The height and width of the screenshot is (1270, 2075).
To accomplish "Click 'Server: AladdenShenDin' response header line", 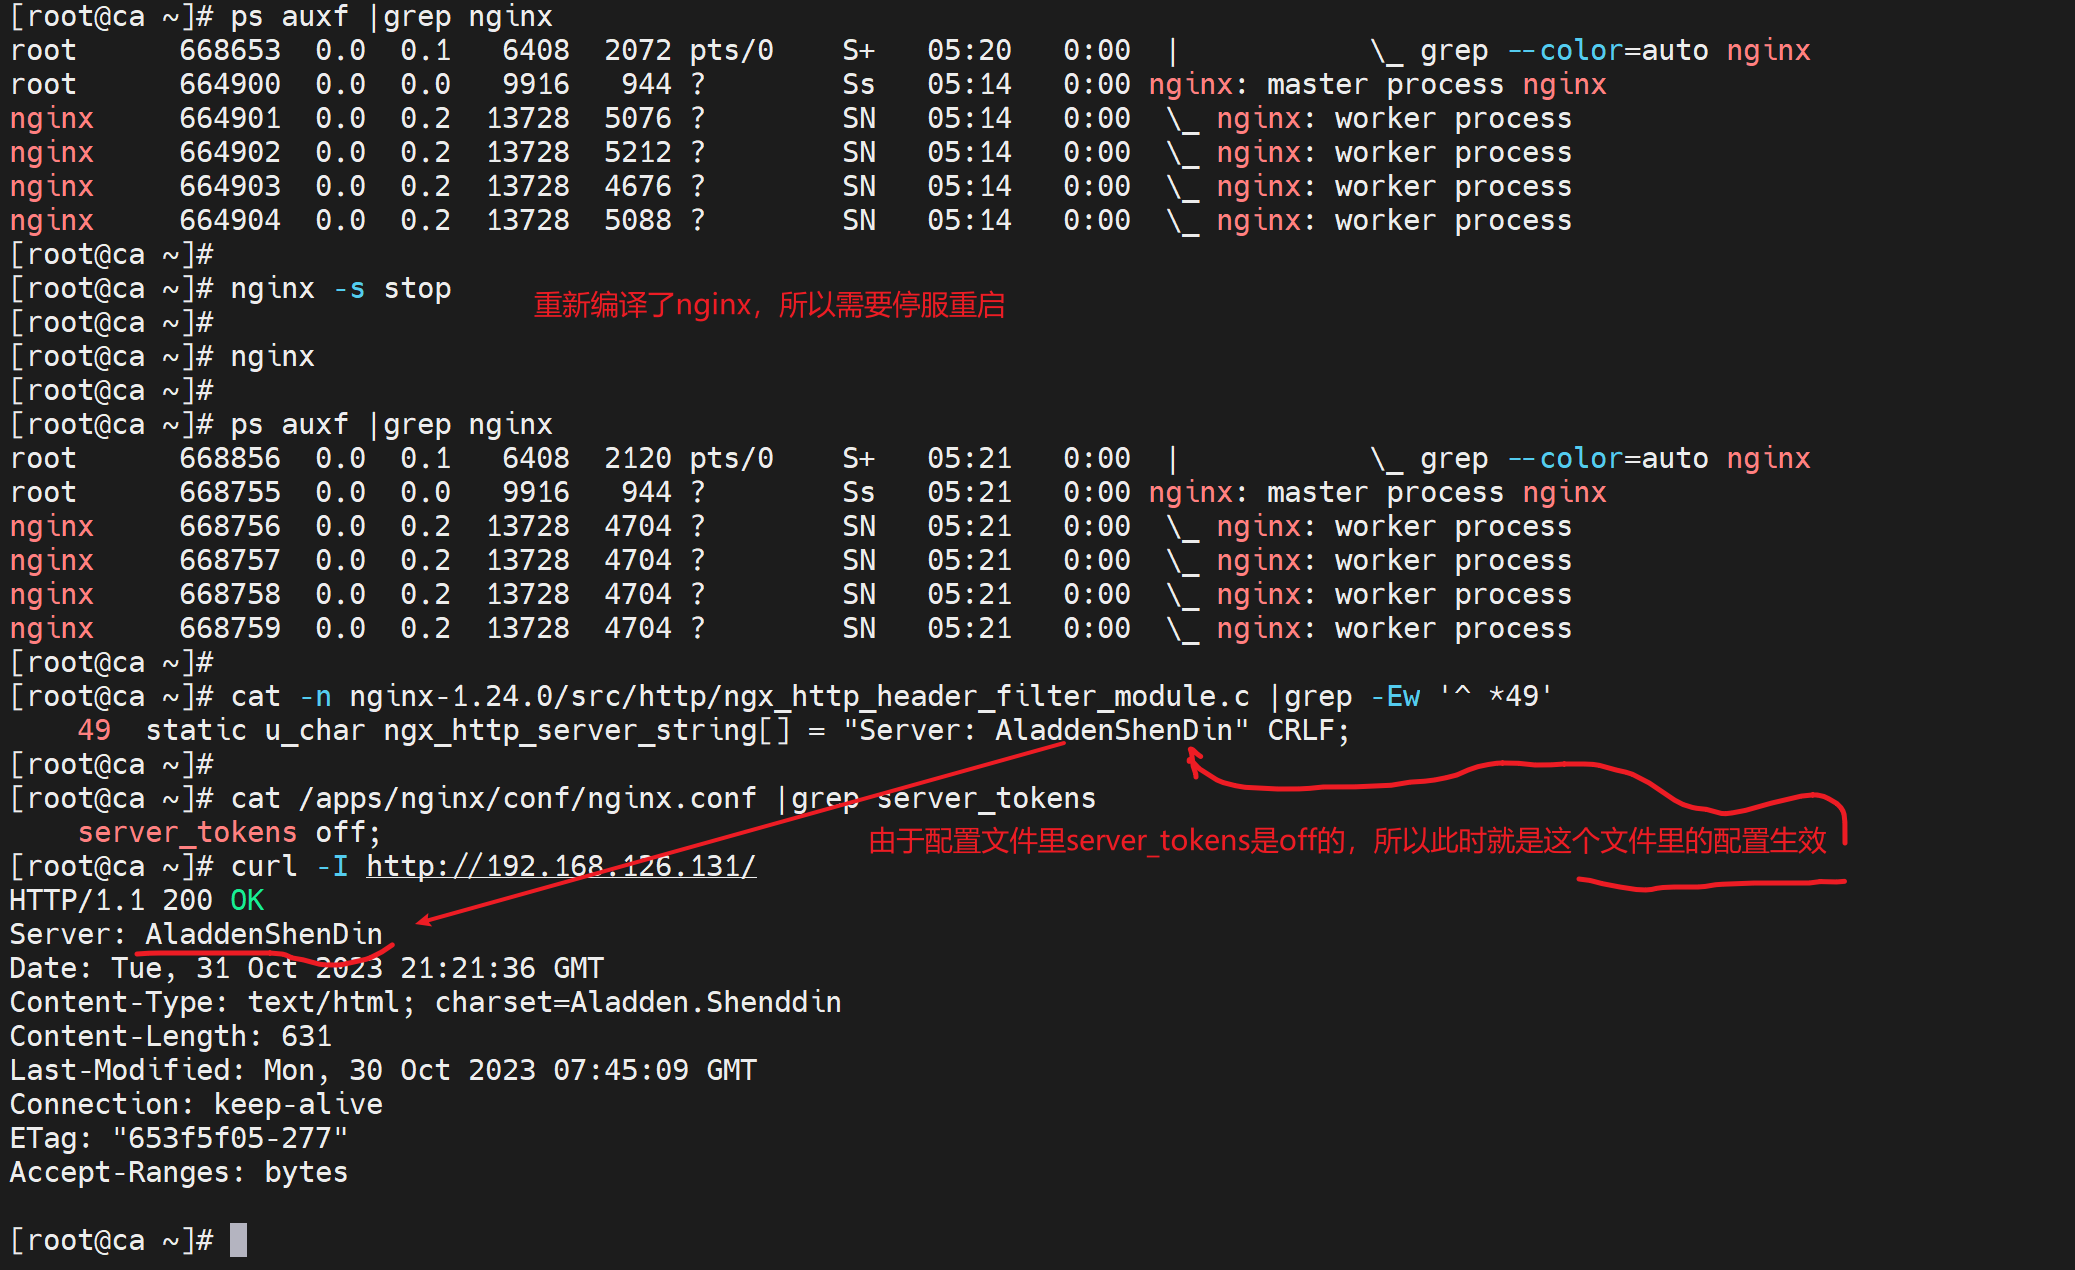I will (x=196, y=934).
